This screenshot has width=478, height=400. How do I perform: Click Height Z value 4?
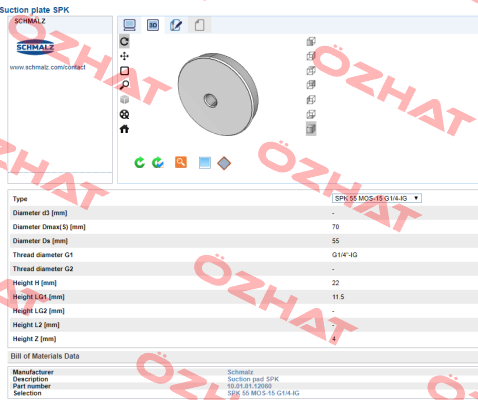click(x=334, y=339)
